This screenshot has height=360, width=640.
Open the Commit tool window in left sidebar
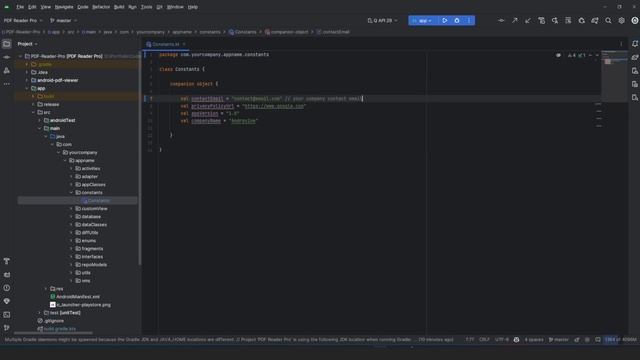pyautogui.click(x=7, y=57)
